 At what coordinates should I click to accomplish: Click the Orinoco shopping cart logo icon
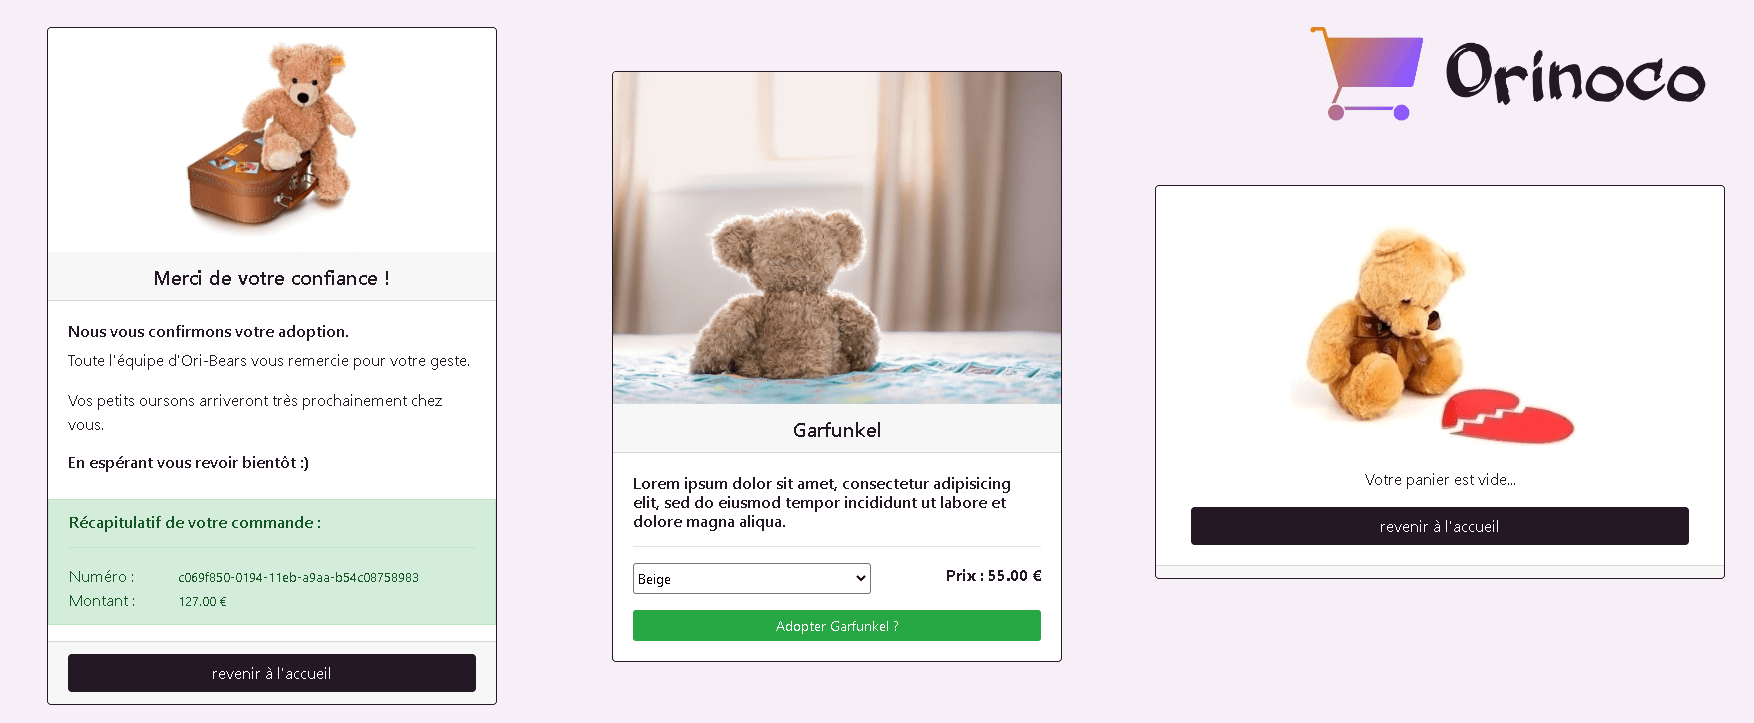pos(1366,74)
